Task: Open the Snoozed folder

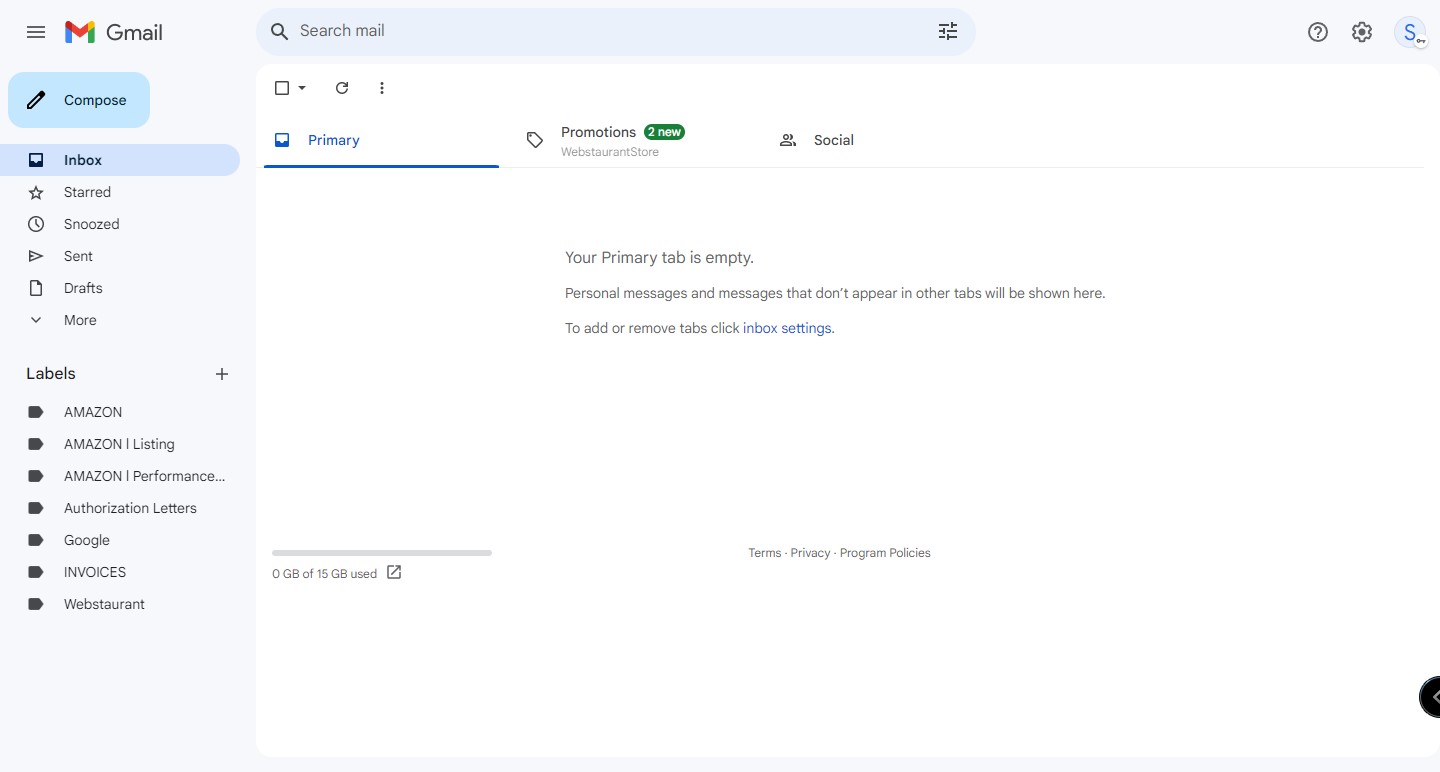Action: [120, 224]
